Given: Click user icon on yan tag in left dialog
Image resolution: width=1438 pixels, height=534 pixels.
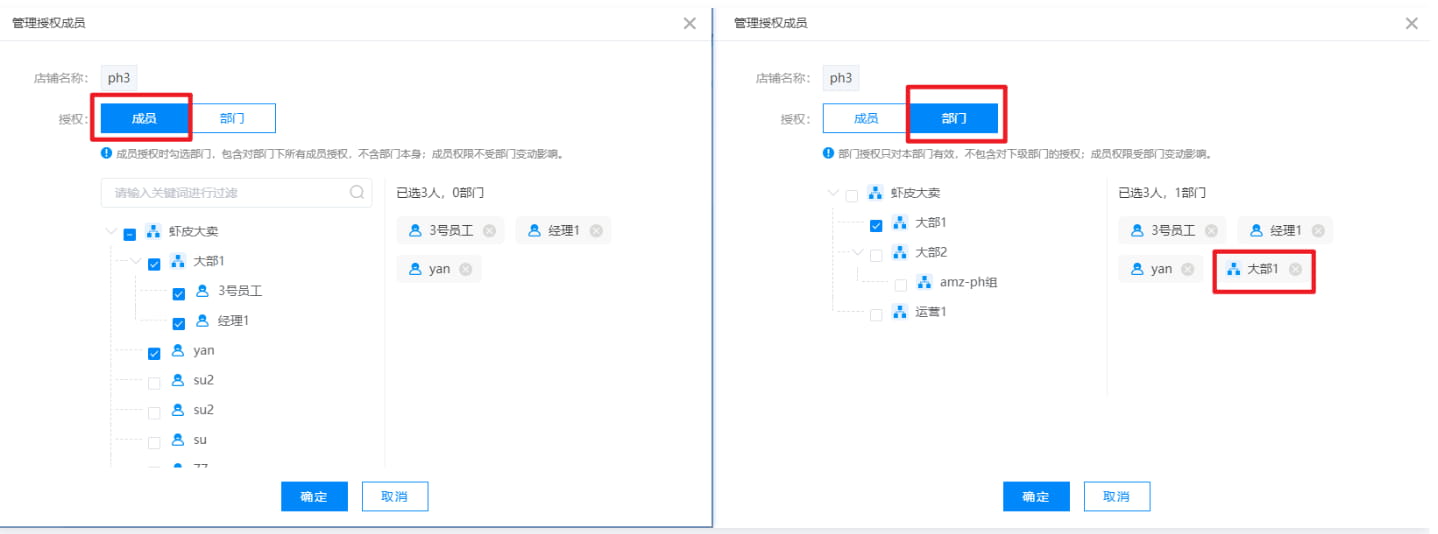Looking at the screenshot, I should point(415,269).
